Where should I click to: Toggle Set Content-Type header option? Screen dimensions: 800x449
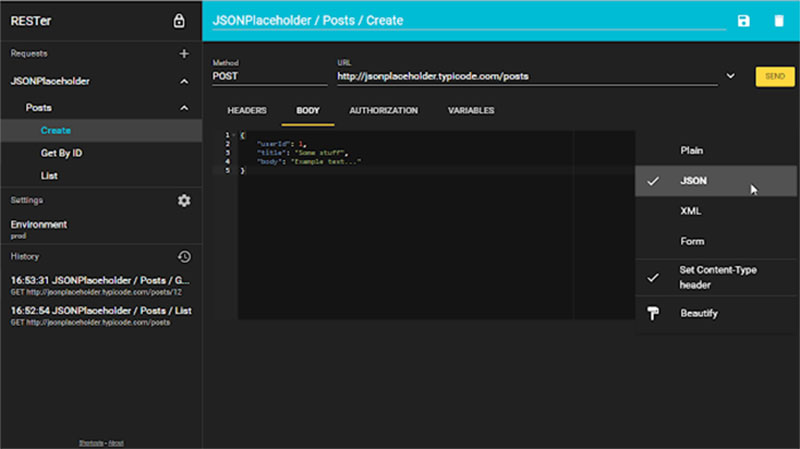click(715, 278)
